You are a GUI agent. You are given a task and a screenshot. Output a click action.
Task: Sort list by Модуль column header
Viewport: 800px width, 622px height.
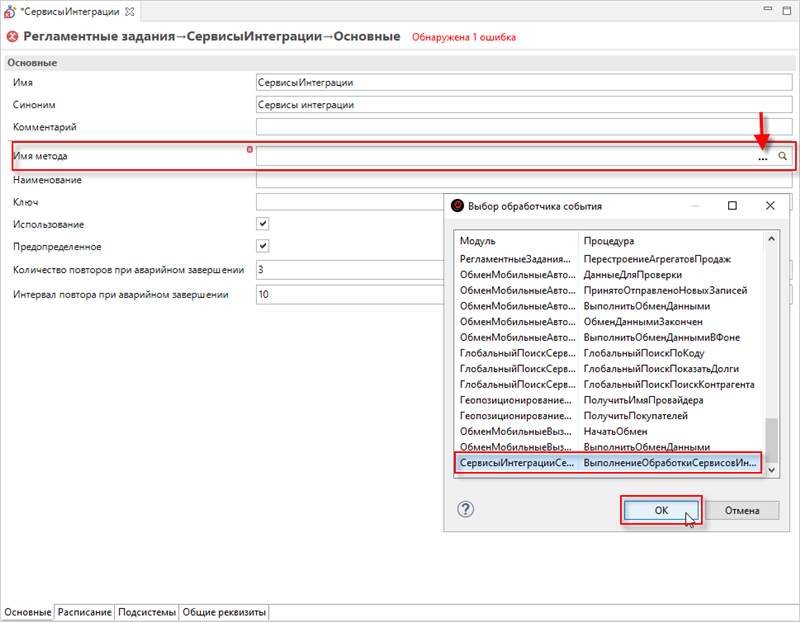tap(515, 241)
